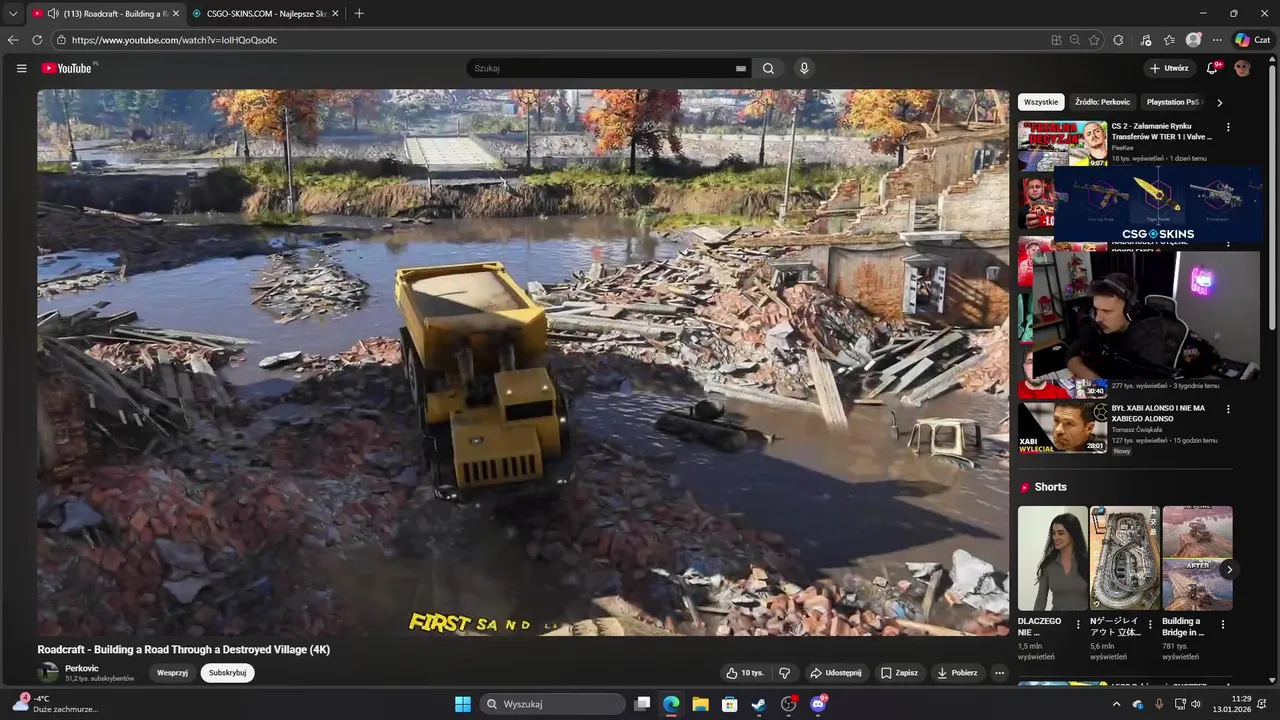Open Discord from the taskbar
1280x720 pixels.
(x=818, y=704)
